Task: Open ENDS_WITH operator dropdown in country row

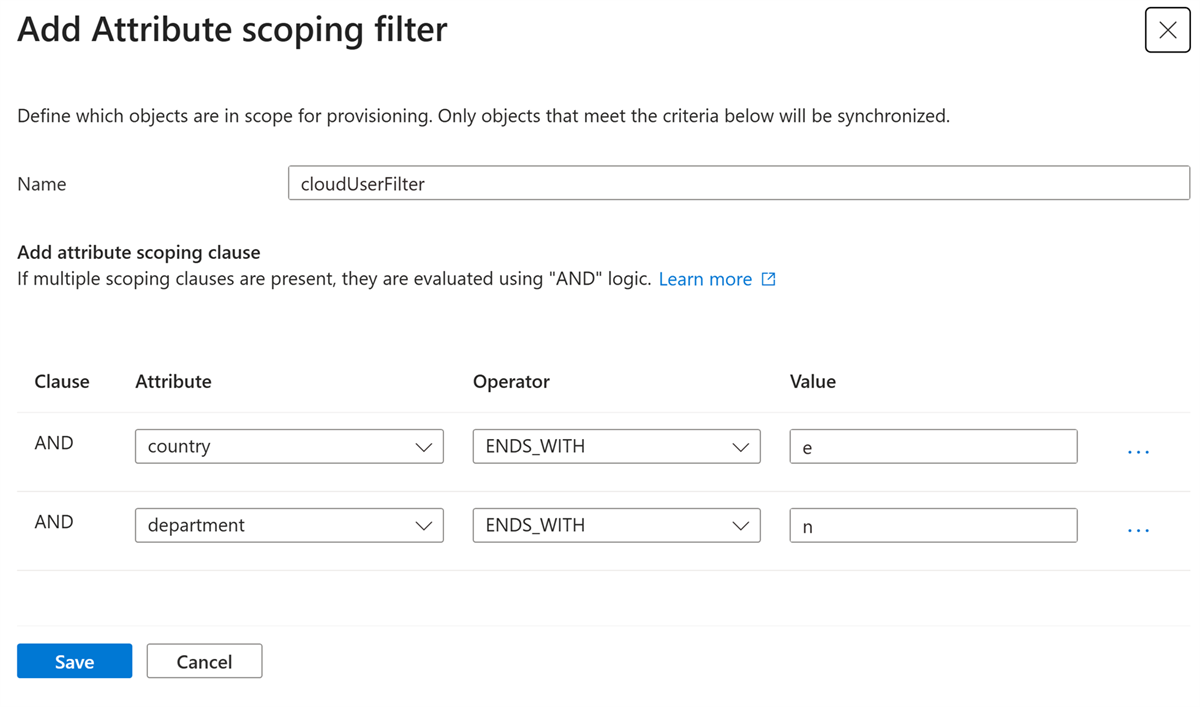Action: click(x=616, y=446)
